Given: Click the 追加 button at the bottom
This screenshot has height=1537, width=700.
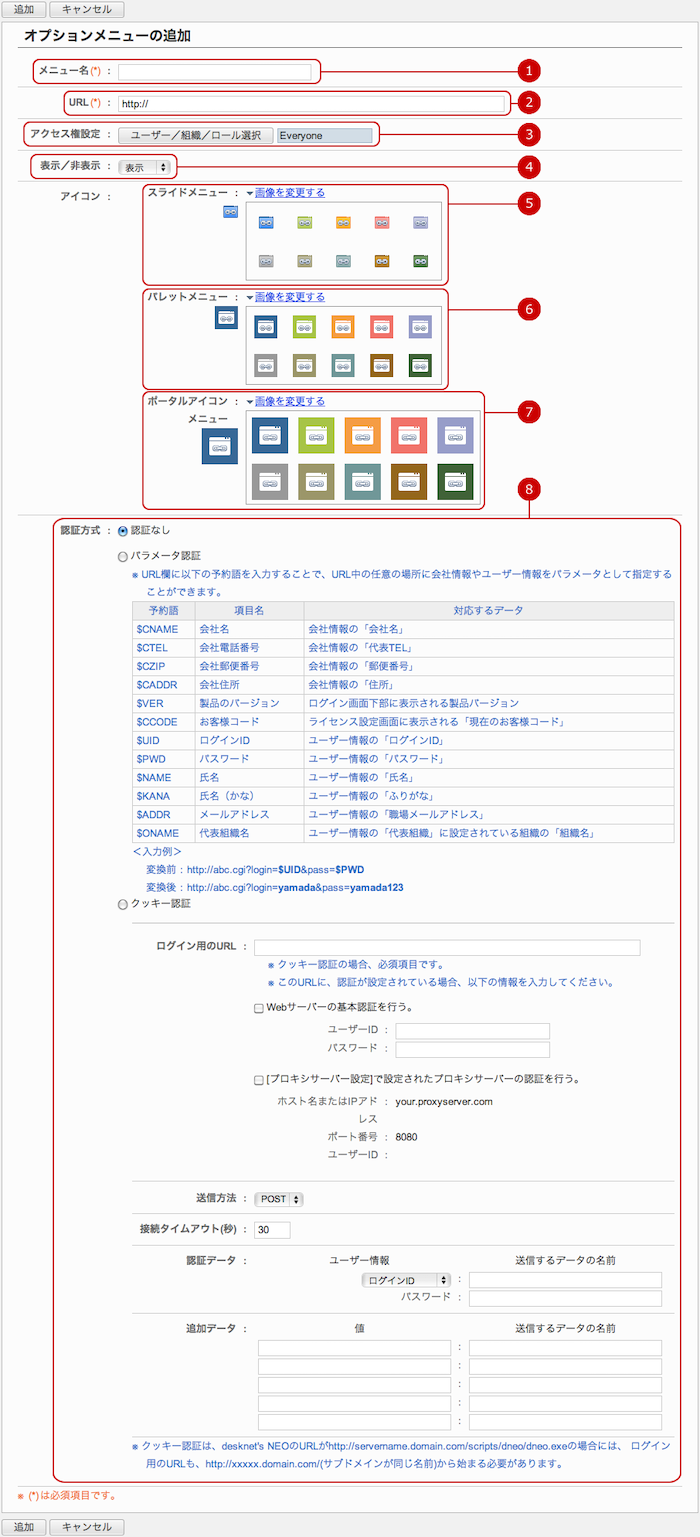Looking at the screenshot, I should [23, 1527].
